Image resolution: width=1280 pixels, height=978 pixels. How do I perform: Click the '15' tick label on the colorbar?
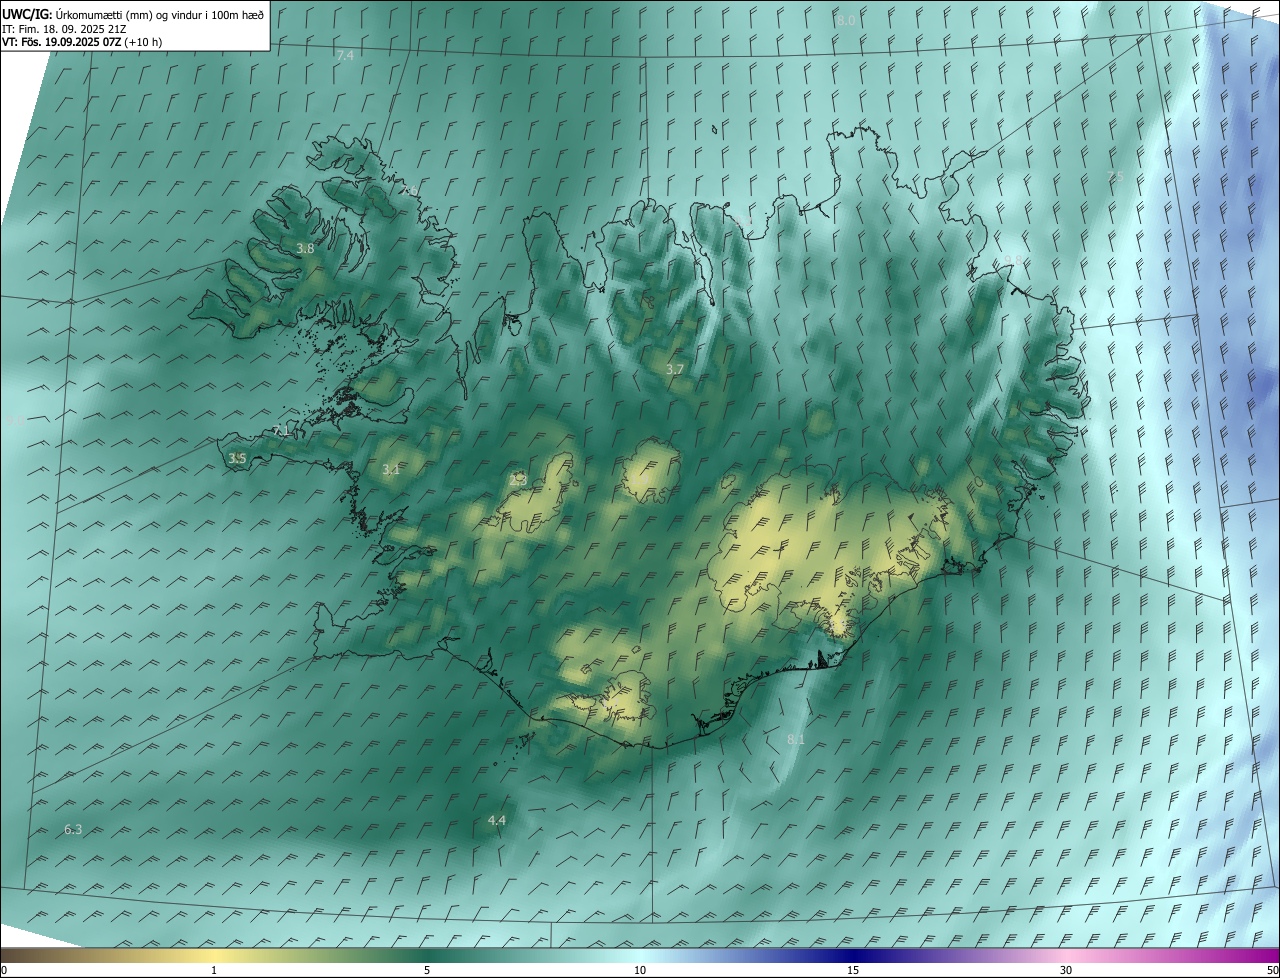point(853,971)
